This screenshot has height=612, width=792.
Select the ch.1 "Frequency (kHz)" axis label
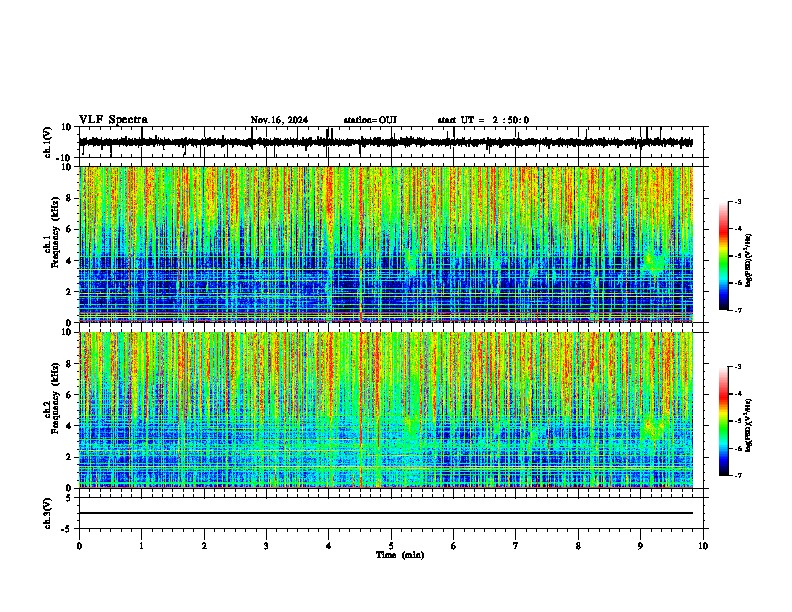pos(55,232)
